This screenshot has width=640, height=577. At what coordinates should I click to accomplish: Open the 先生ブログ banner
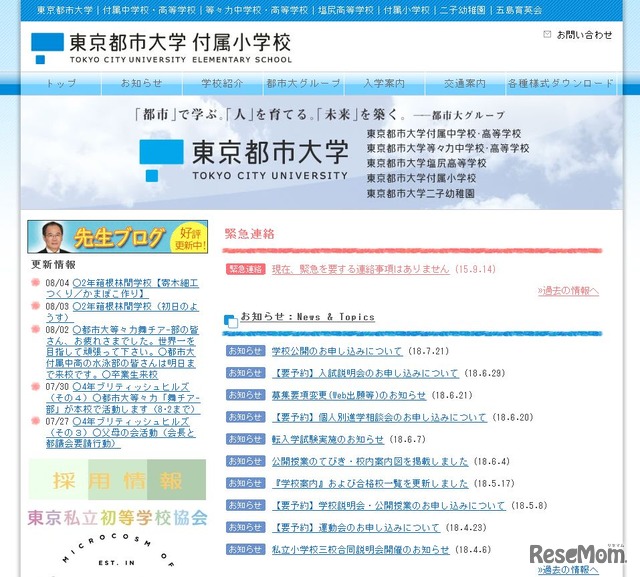111,237
